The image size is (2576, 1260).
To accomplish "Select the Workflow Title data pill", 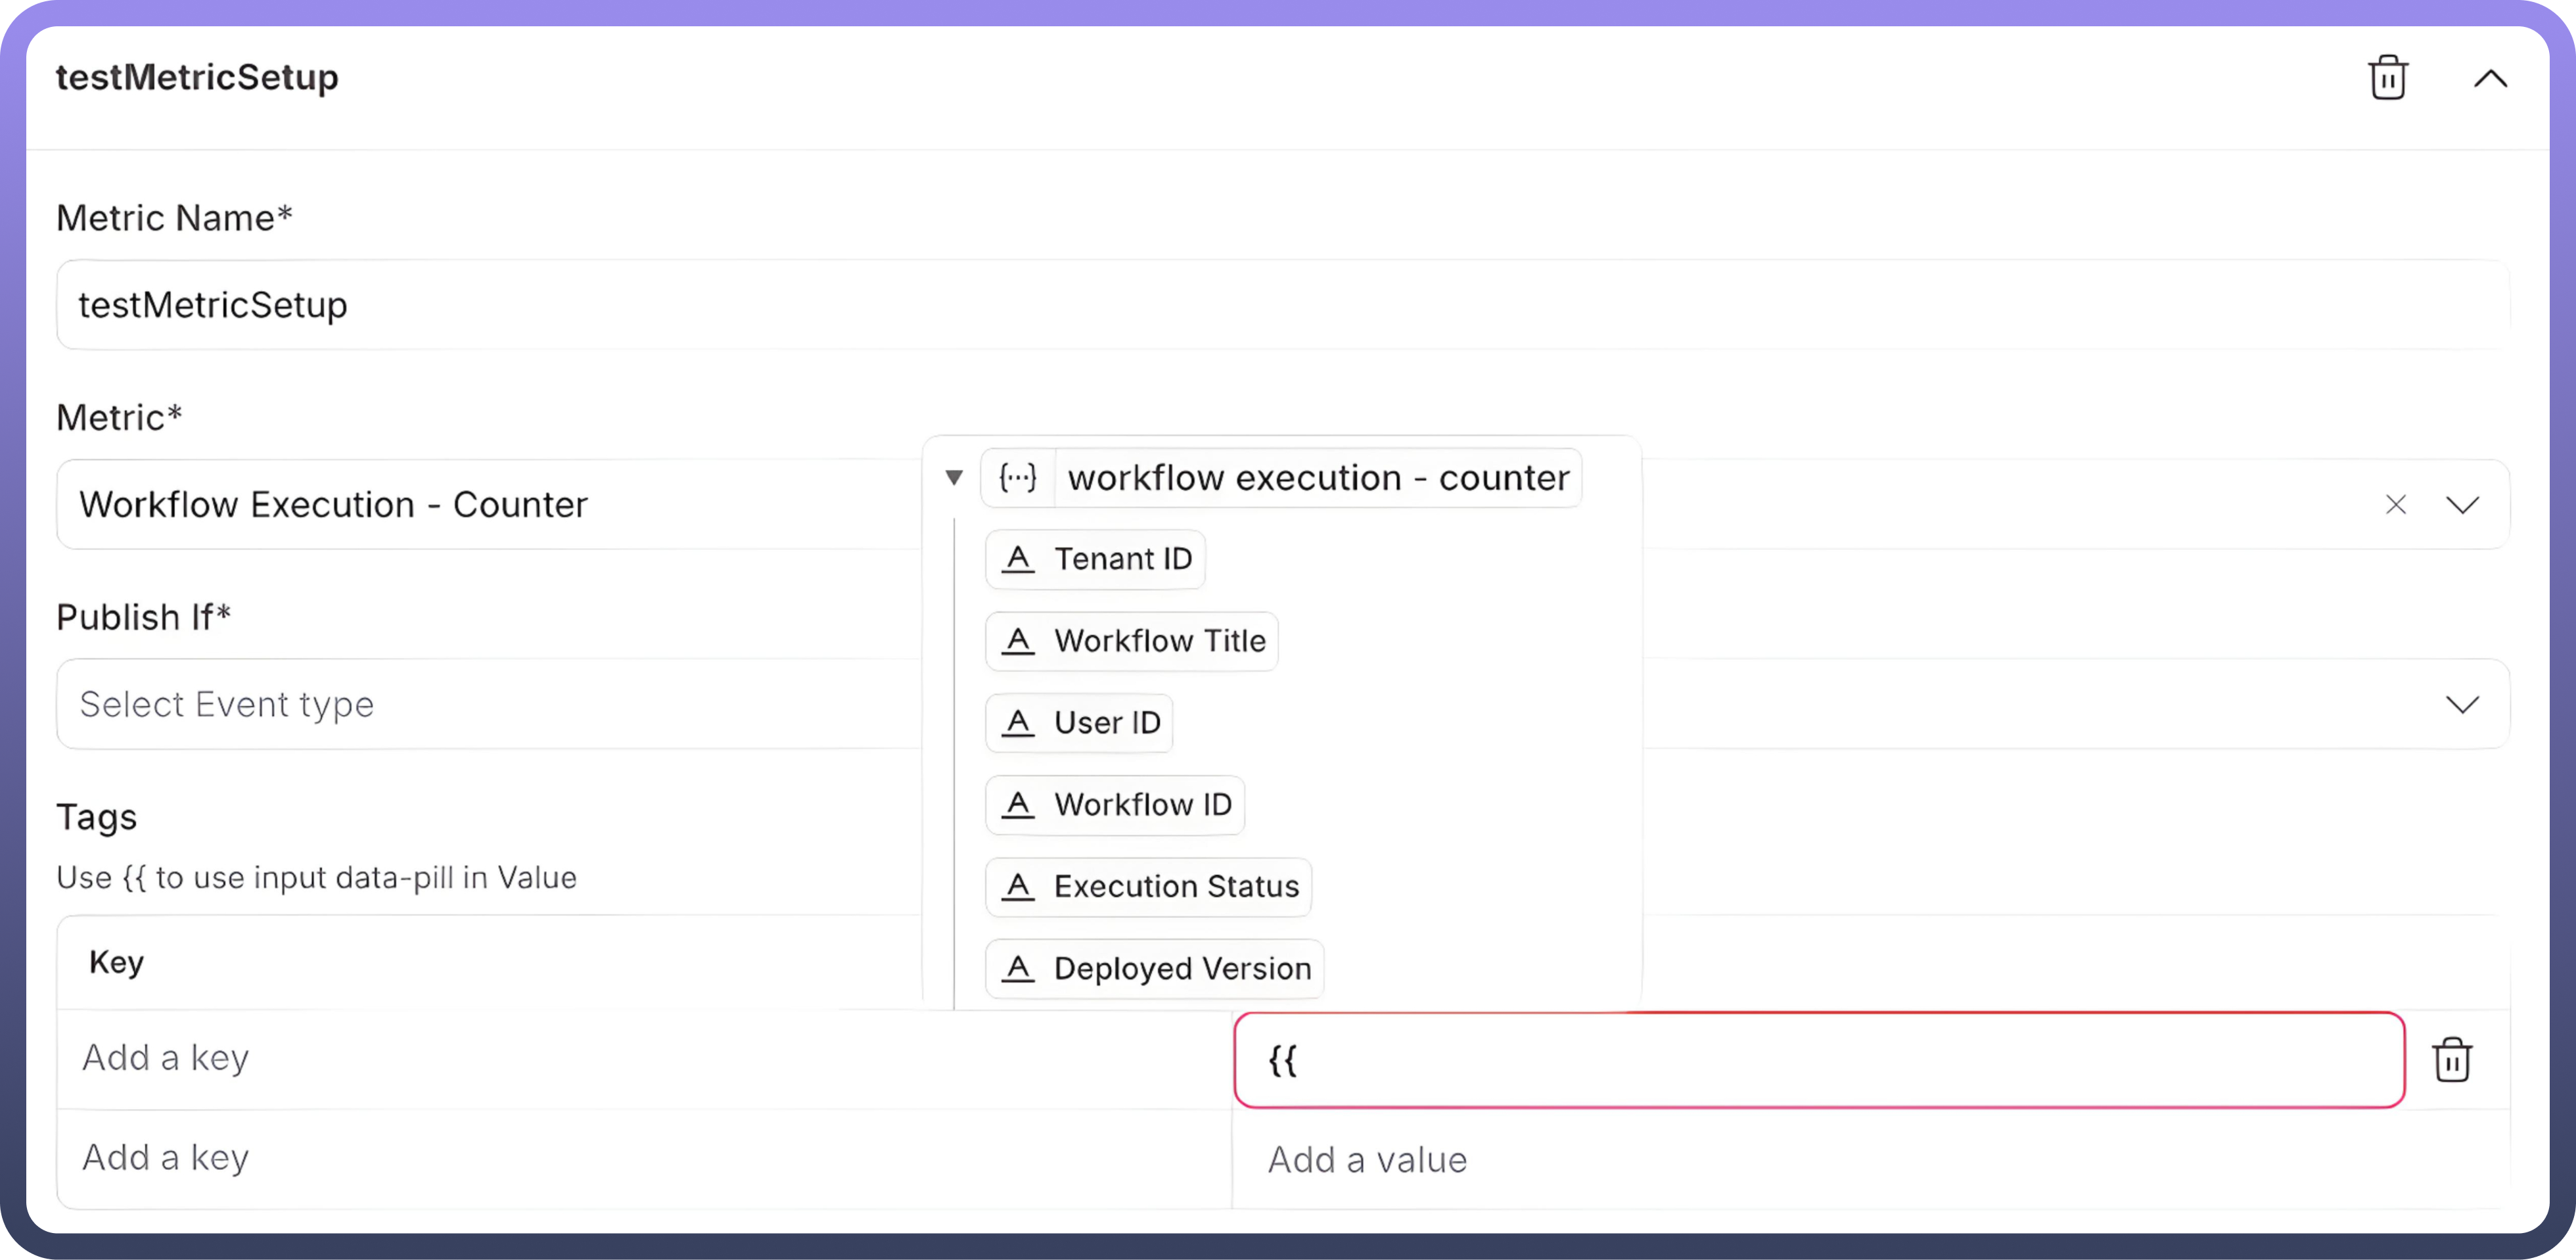I will pos(1131,641).
